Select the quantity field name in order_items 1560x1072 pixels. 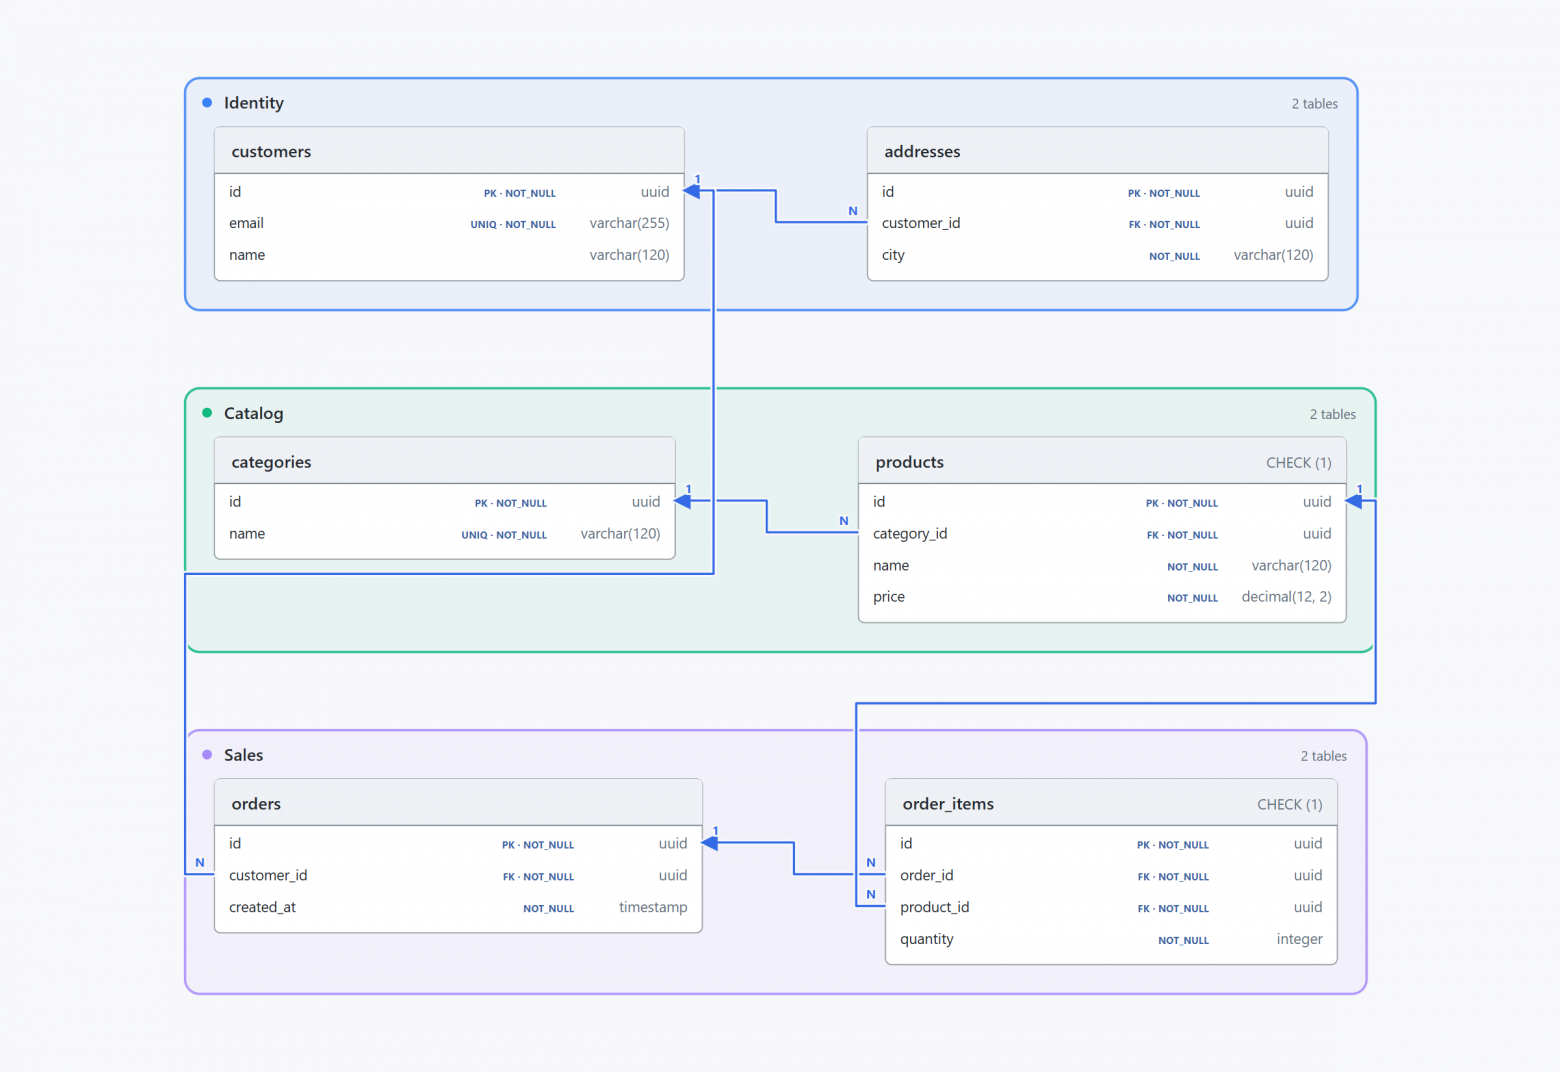926,939
